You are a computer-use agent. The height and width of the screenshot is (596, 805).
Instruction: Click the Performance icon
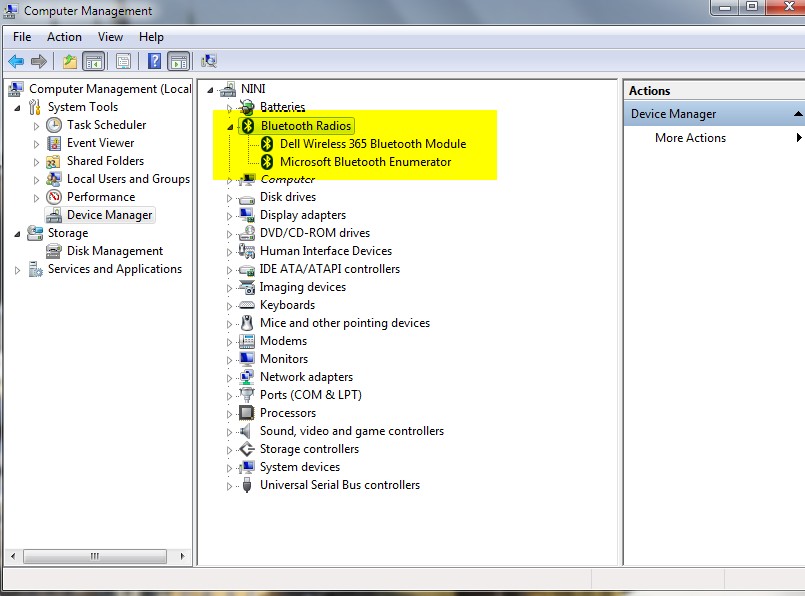54,197
